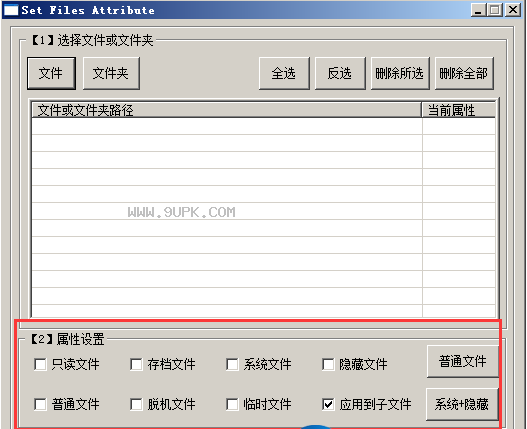
Task: Clear list with 删除全部 button
Action: point(464,73)
